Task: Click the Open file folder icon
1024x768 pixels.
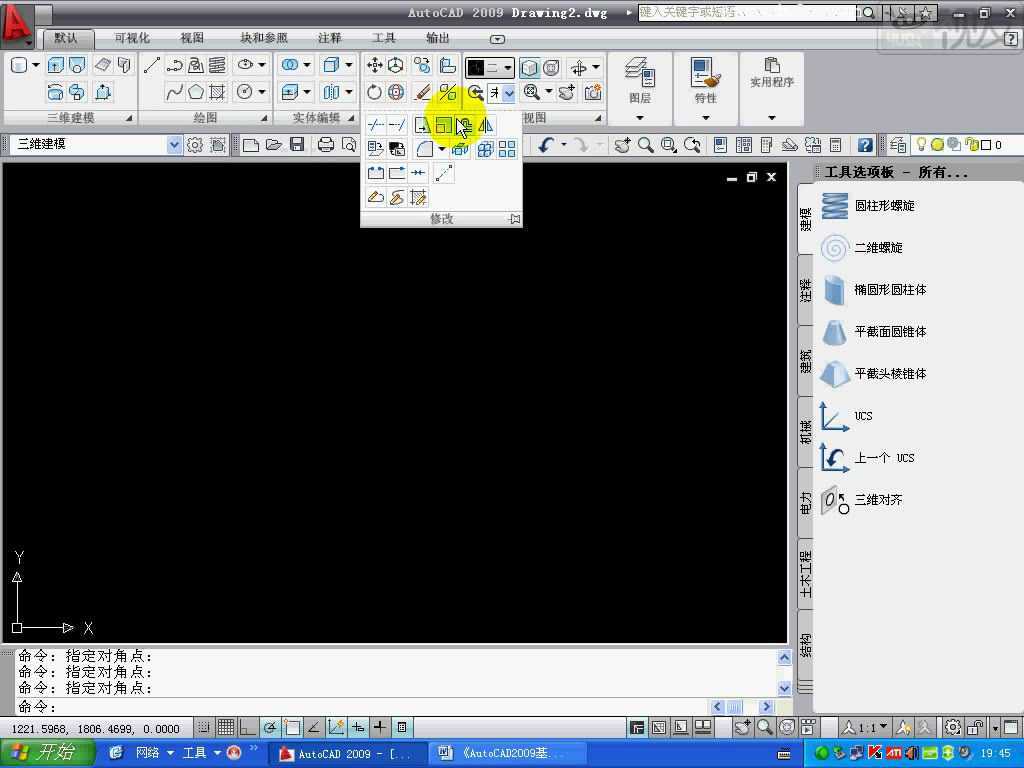Action: pos(274,144)
